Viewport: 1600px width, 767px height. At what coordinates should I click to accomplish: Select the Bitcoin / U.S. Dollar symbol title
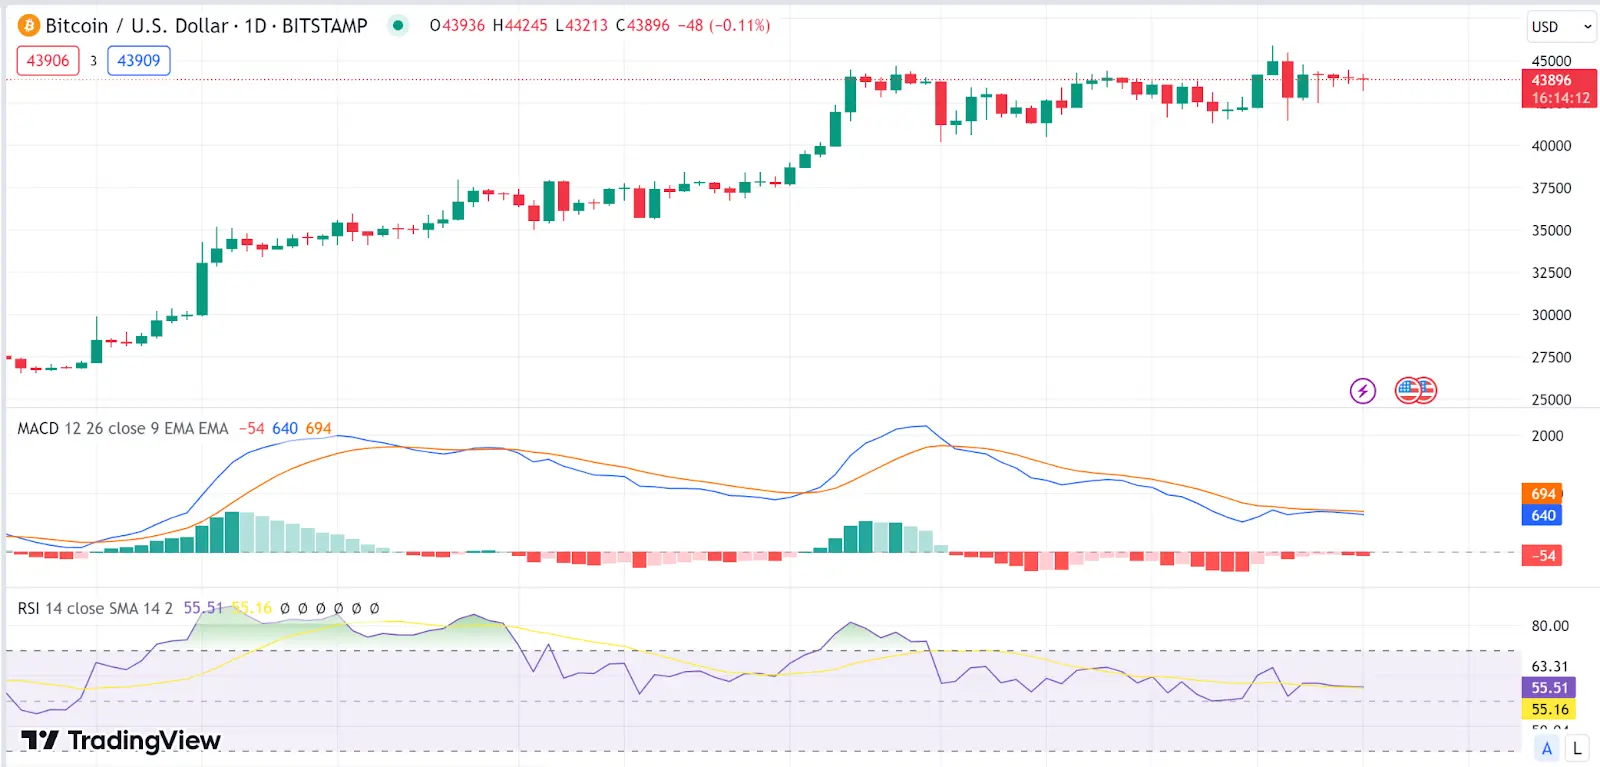[x=206, y=25]
